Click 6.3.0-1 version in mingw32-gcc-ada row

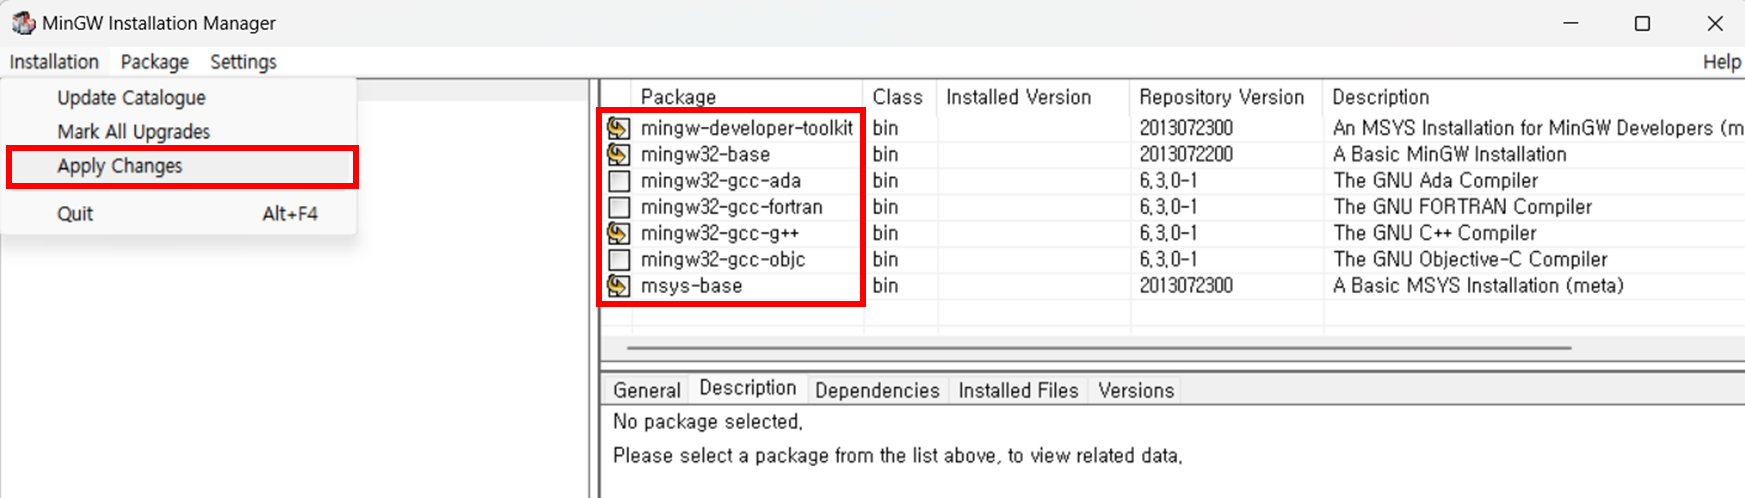coord(1169,181)
